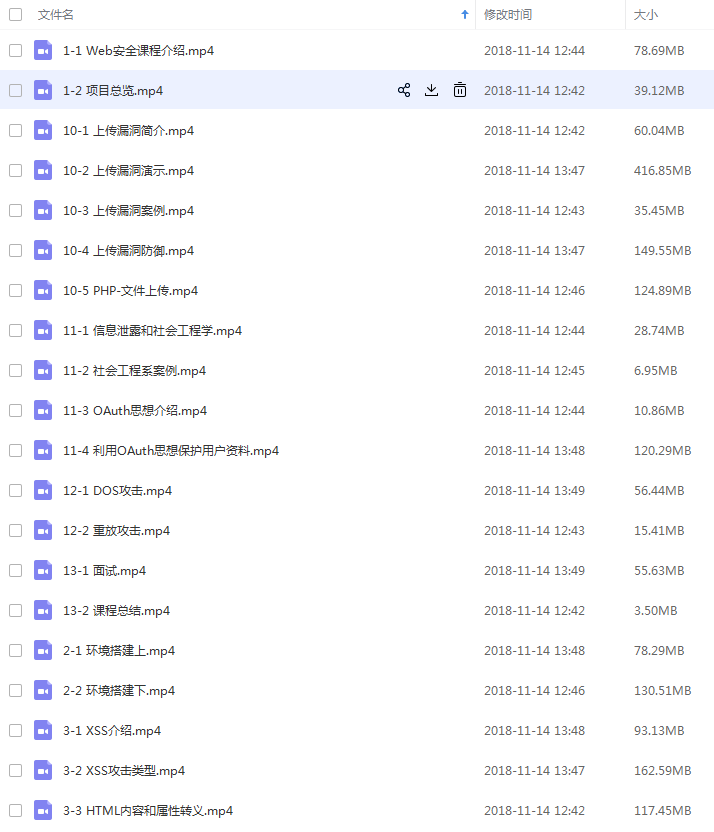Click video icon of 10-3 上传漏洞案例.mp4
The width and height of the screenshot is (714, 832).
43,211
